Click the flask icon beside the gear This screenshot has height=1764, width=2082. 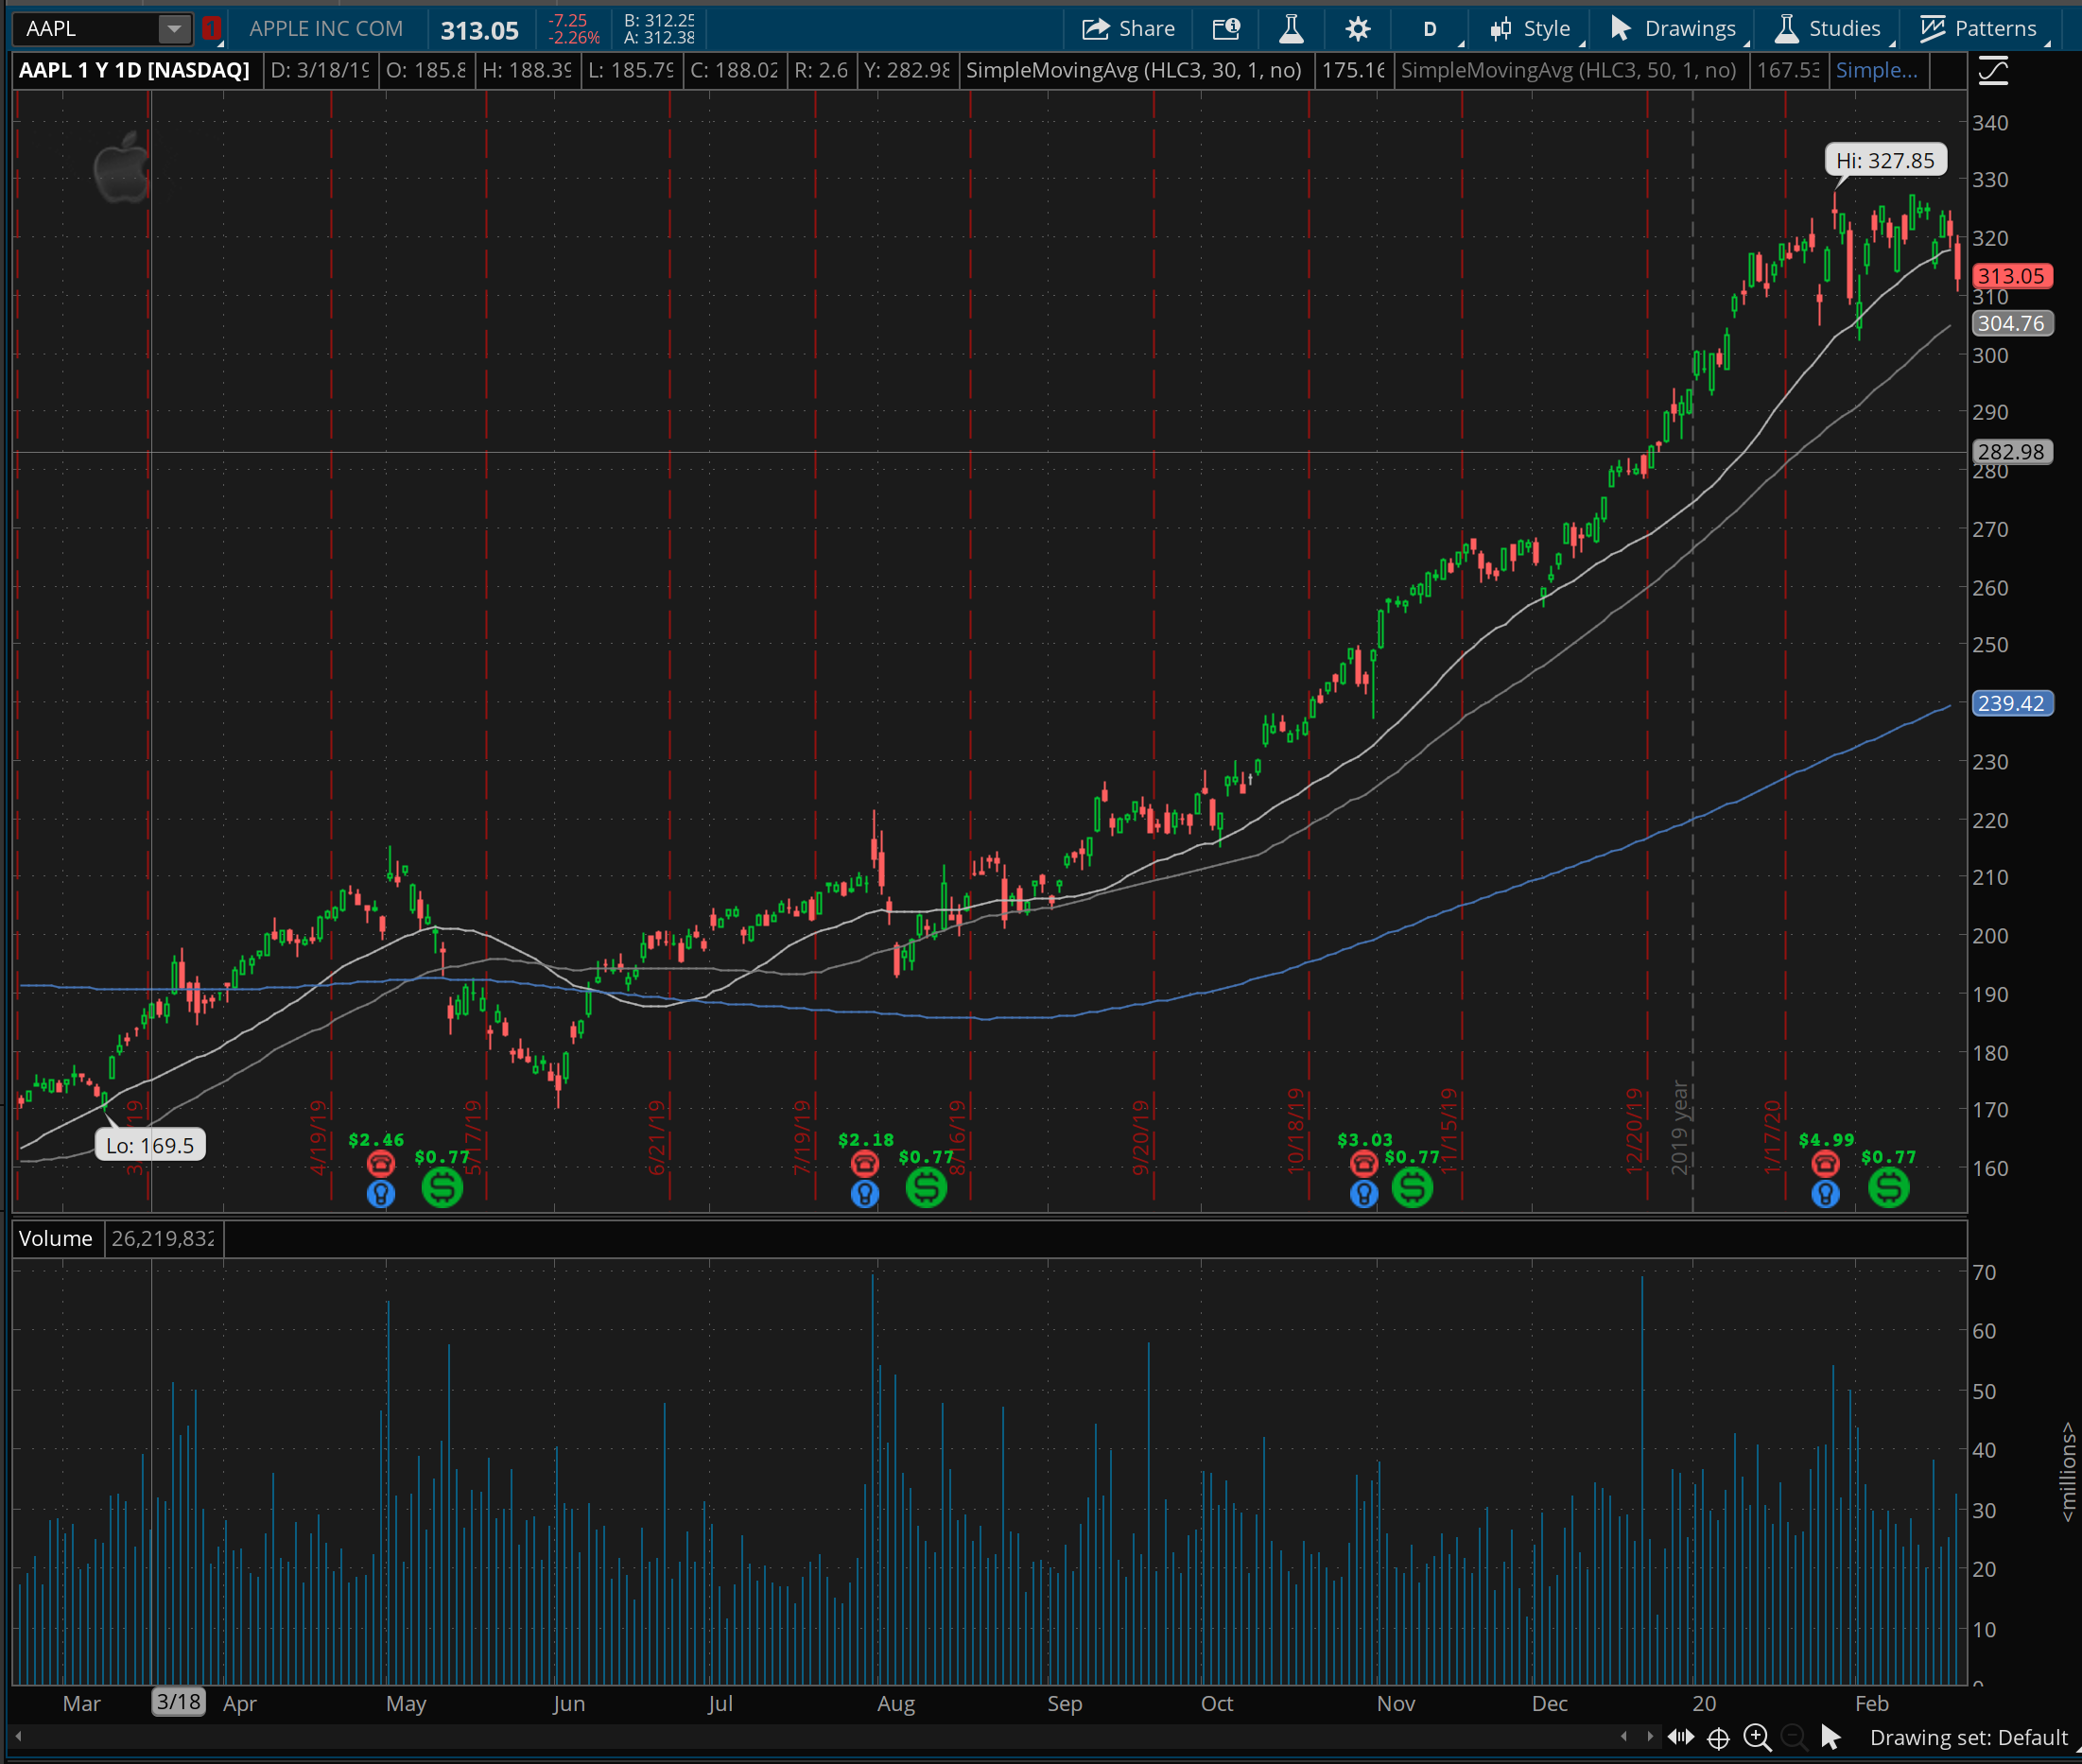point(1291,28)
